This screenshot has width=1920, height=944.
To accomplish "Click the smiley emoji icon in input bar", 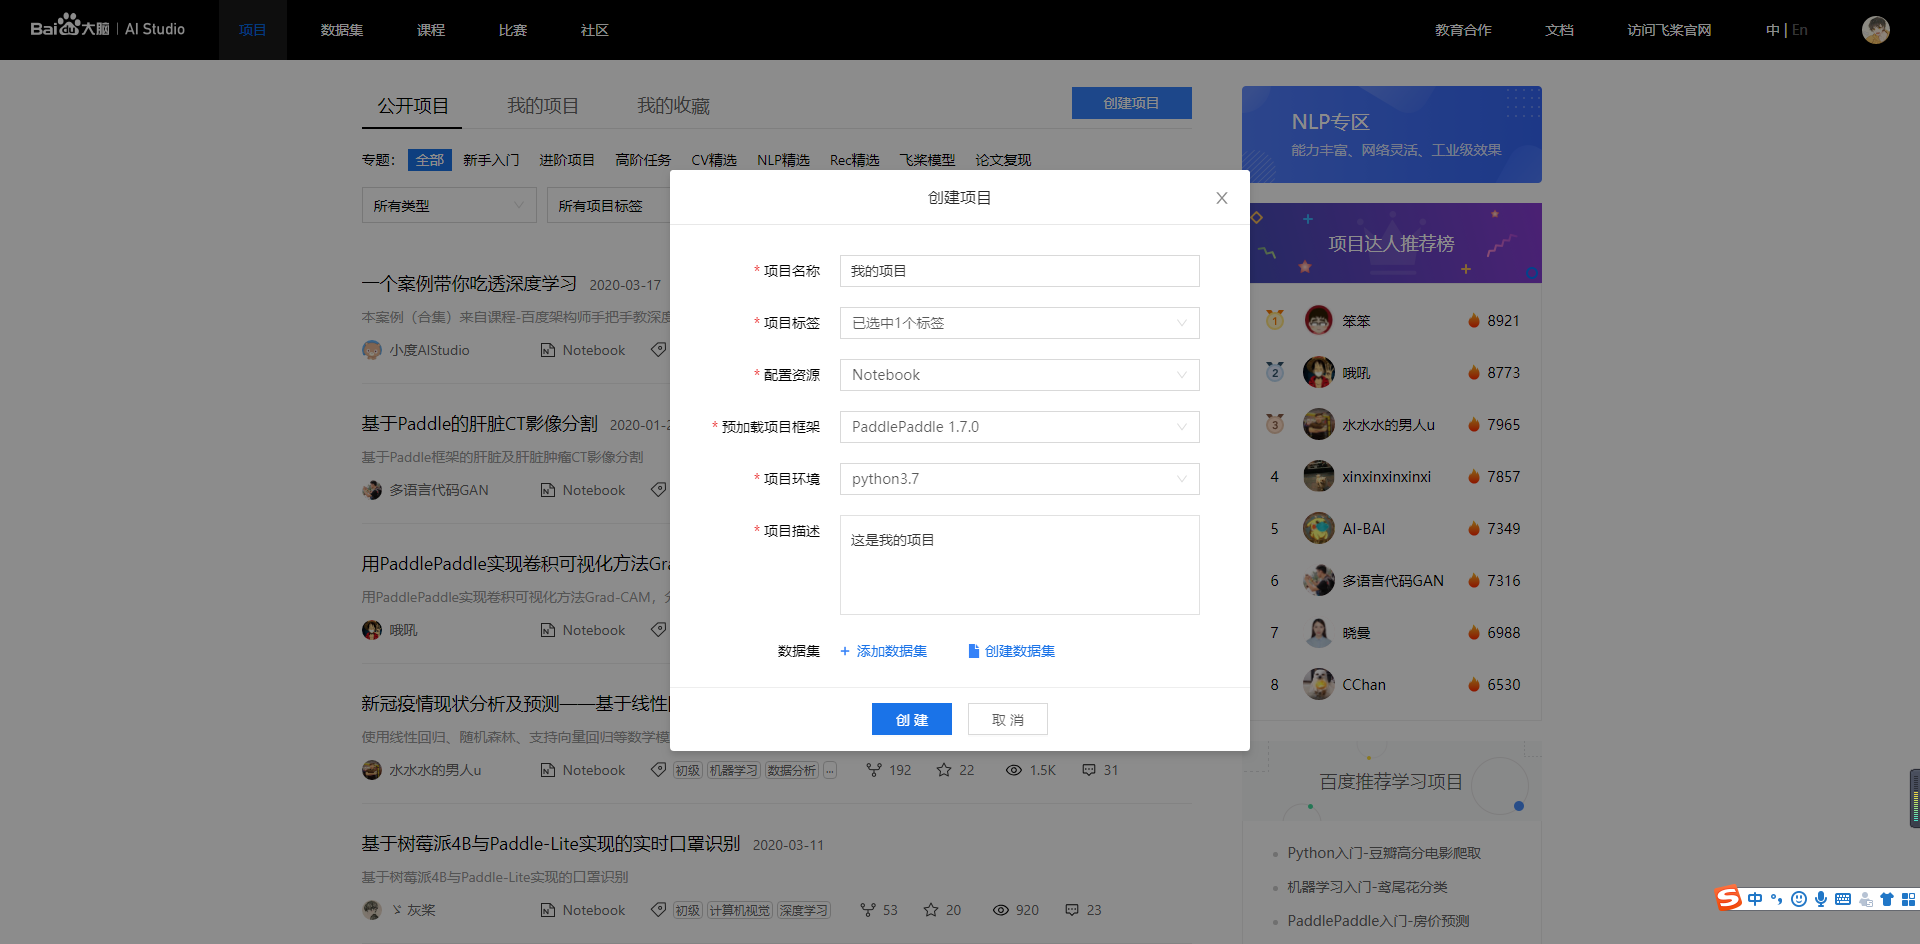I will point(1799,899).
